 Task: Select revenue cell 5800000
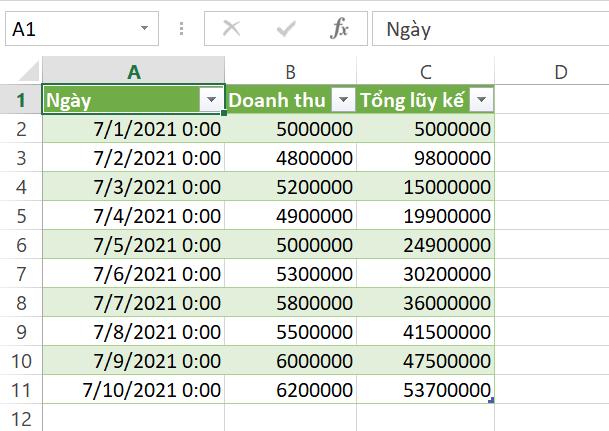tap(291, 302)
